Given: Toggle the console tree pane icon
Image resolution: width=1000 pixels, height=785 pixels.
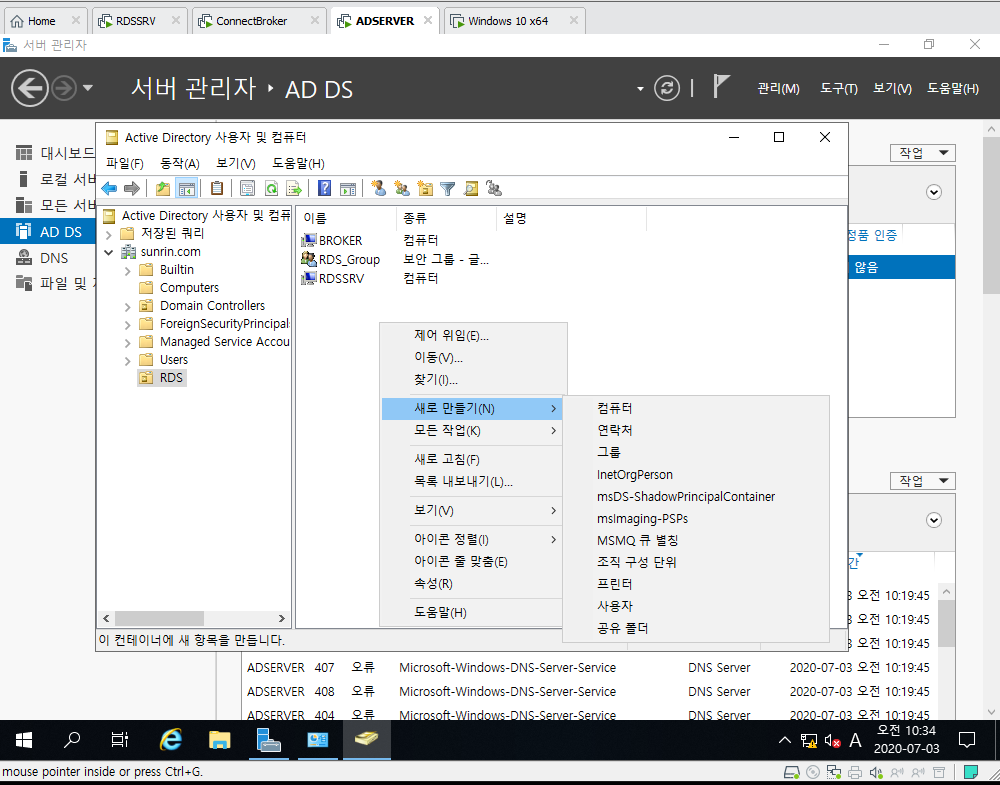Looking at the screenshot, I should (x=186, y=189).
